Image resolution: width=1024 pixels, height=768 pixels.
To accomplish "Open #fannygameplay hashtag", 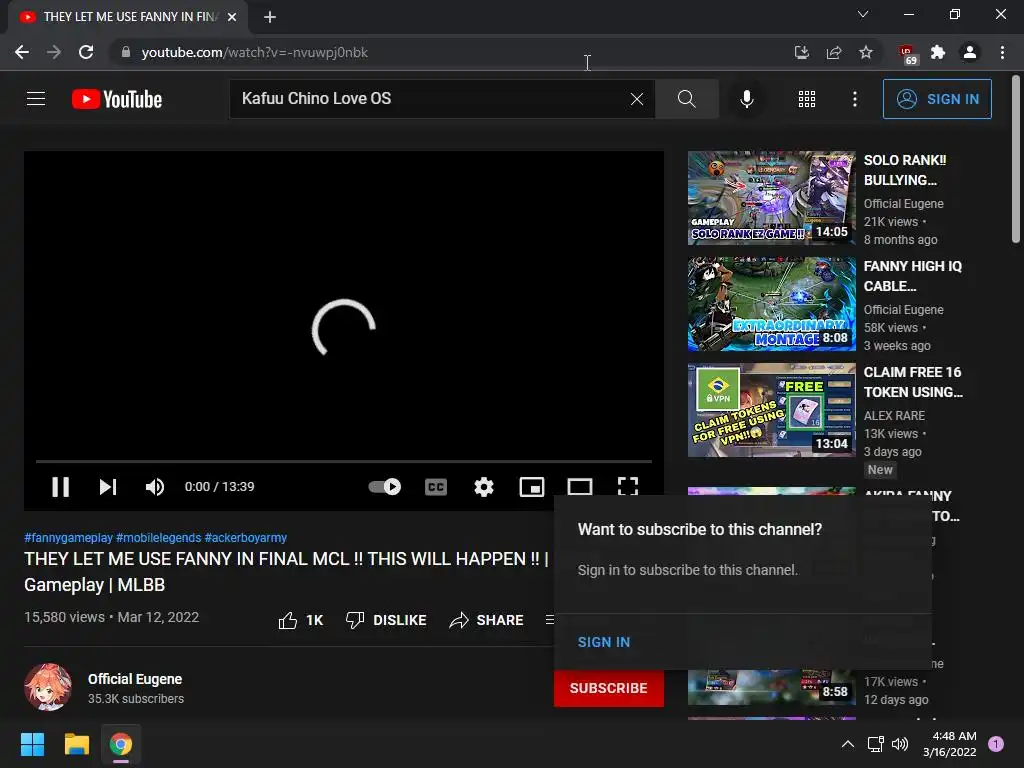I will coord(69,537).
